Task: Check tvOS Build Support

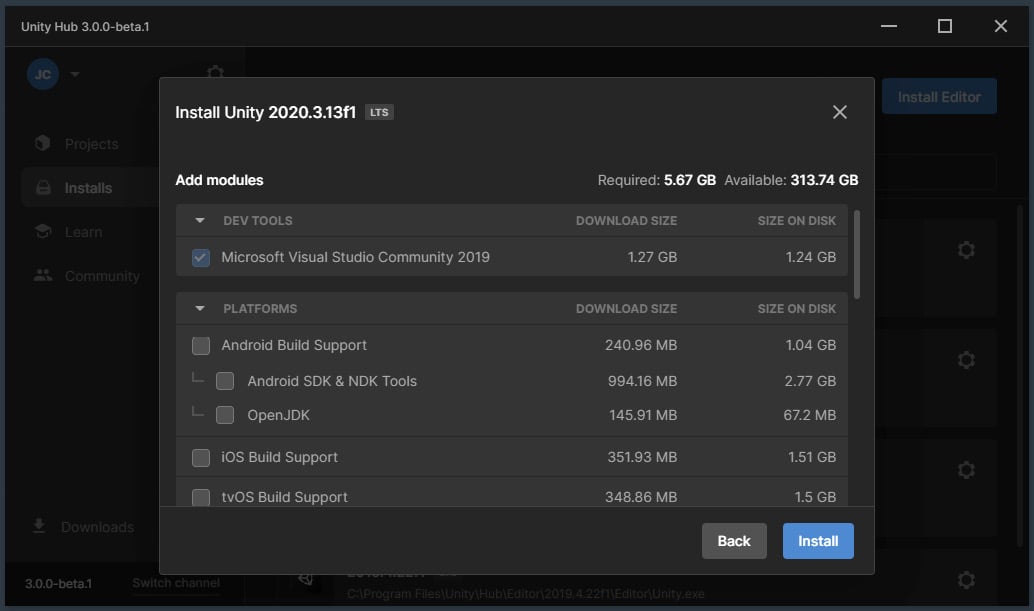Action: [201, 497]
